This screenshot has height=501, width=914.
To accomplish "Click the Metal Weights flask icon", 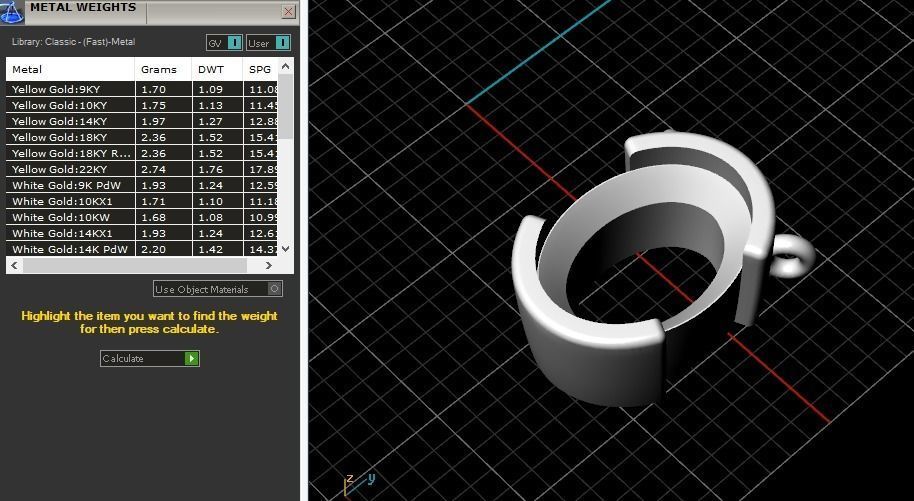I will point(12,12).
